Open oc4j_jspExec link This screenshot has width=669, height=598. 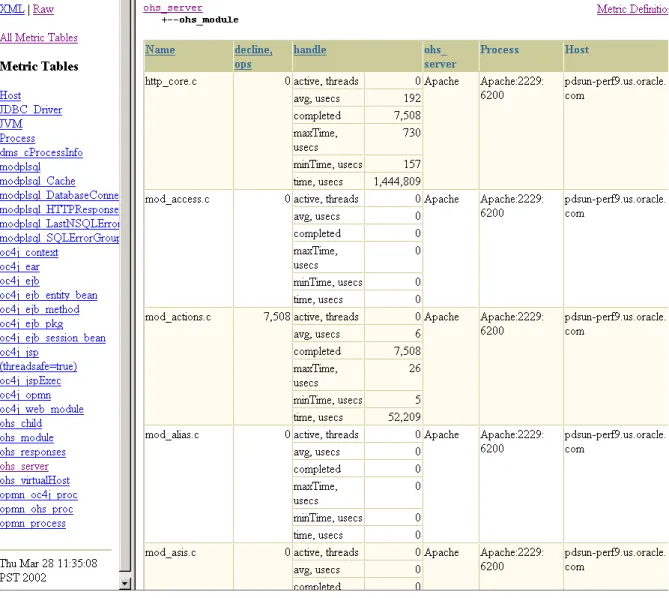(x=30, y=380)
